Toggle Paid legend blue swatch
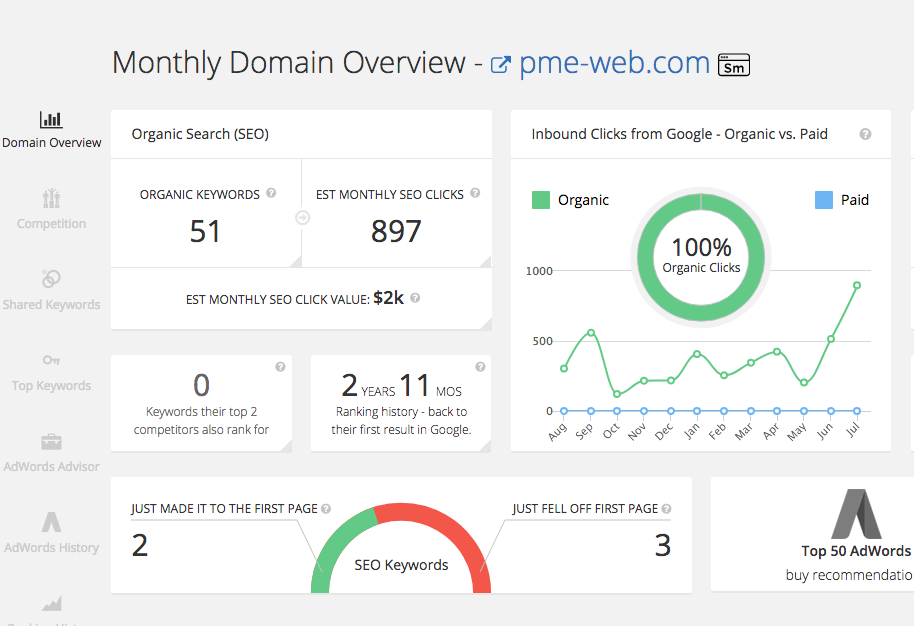Screen dimensions: 914x626 (824, 200)
